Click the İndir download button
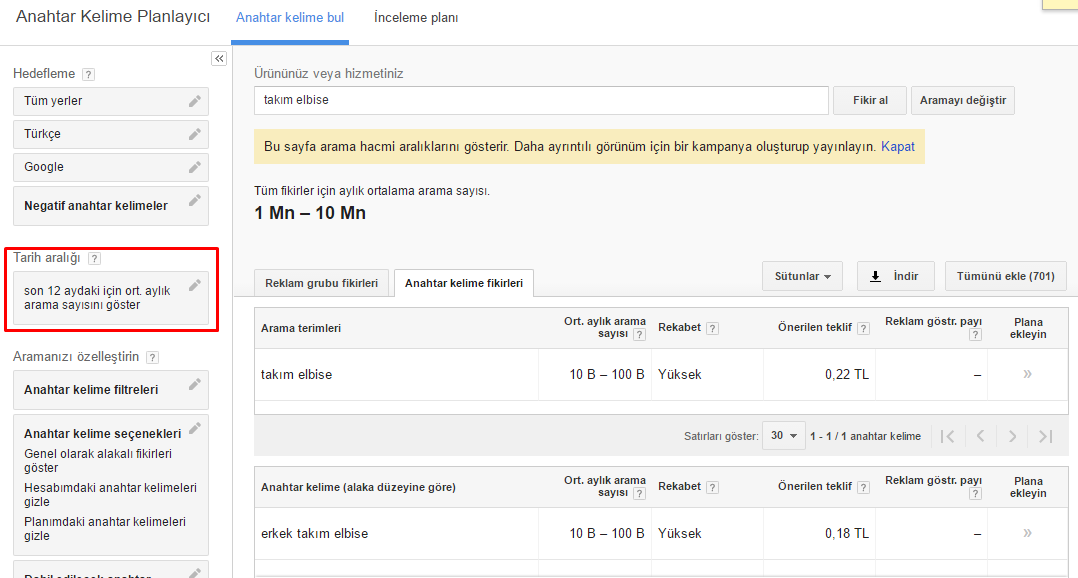This screenshot has width=1078, height=578. click(895, 276)
